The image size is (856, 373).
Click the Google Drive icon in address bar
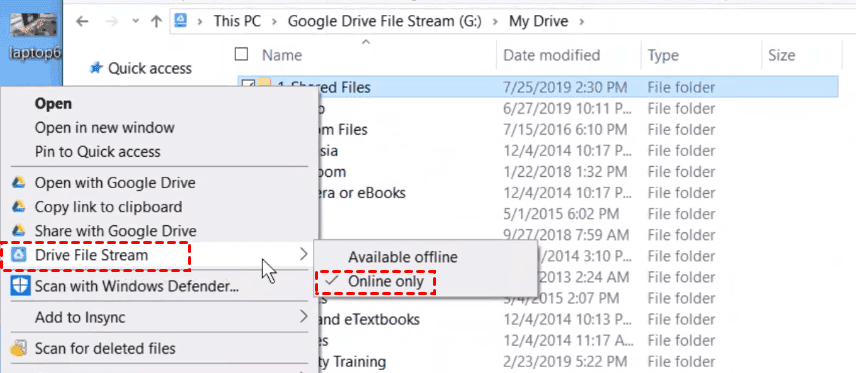click(x=181, y=21)
